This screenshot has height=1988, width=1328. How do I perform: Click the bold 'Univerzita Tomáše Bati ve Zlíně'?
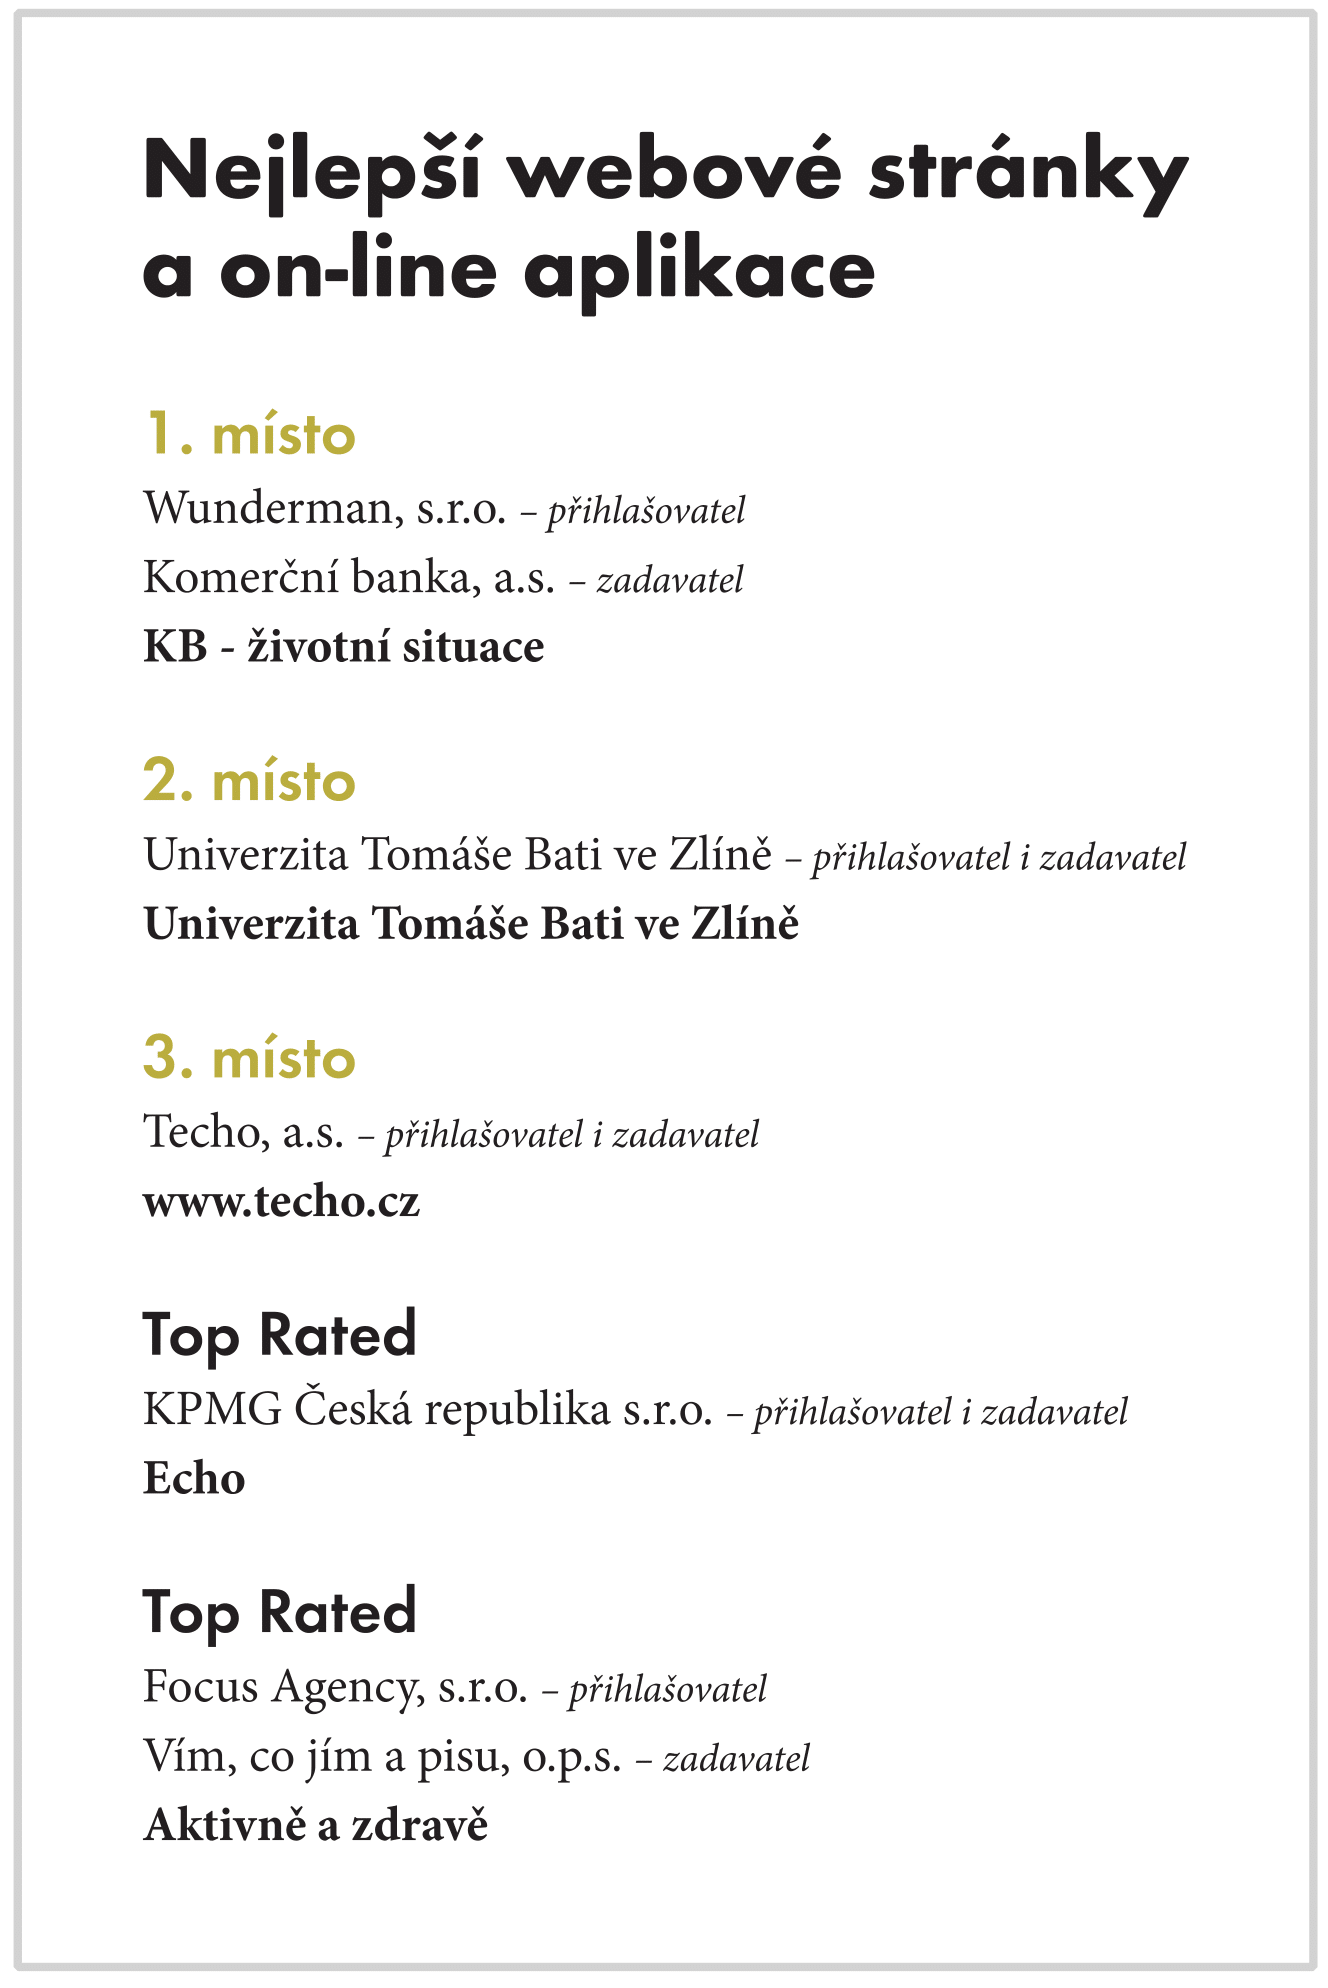tap(471, 923)
